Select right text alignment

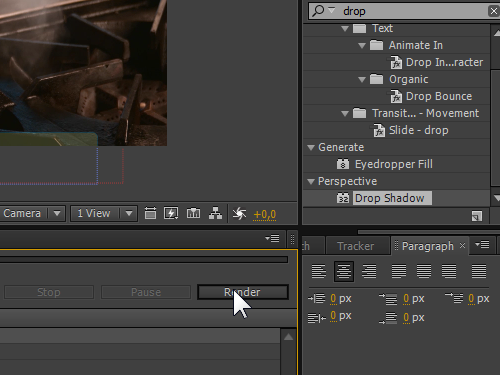coord(369,271)
